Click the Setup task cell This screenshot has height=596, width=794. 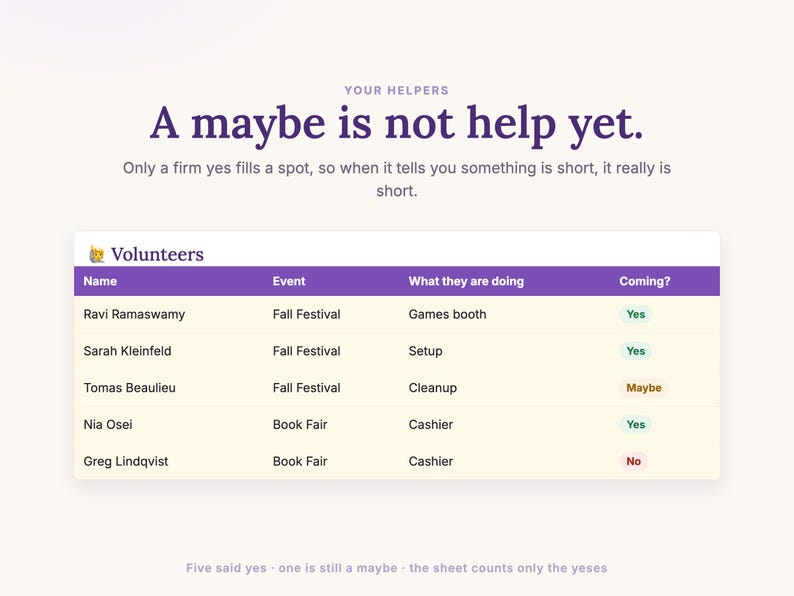[425, 351]
